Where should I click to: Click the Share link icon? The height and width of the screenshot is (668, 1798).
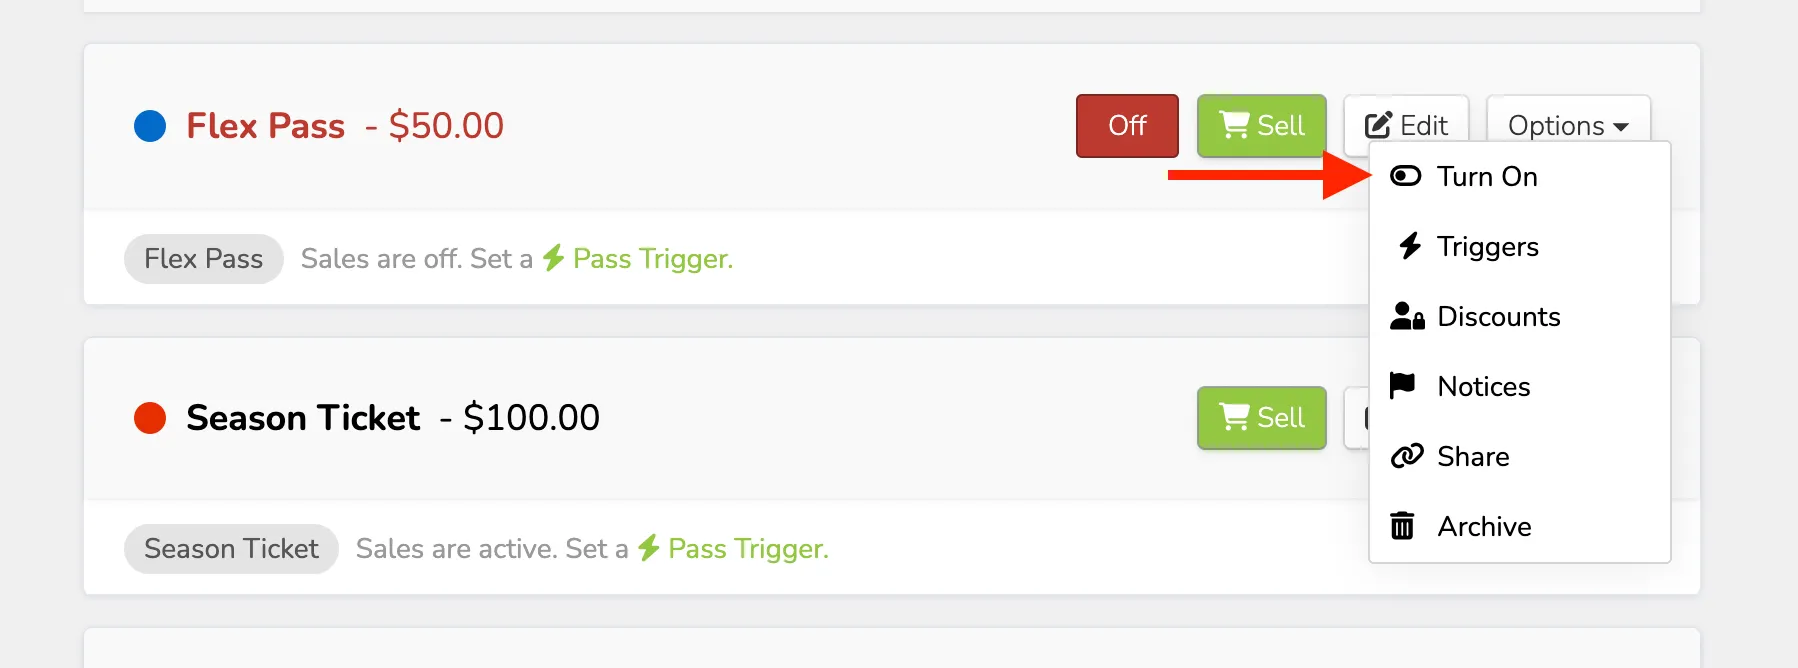pyautogui.click(x=1407, y=456)
